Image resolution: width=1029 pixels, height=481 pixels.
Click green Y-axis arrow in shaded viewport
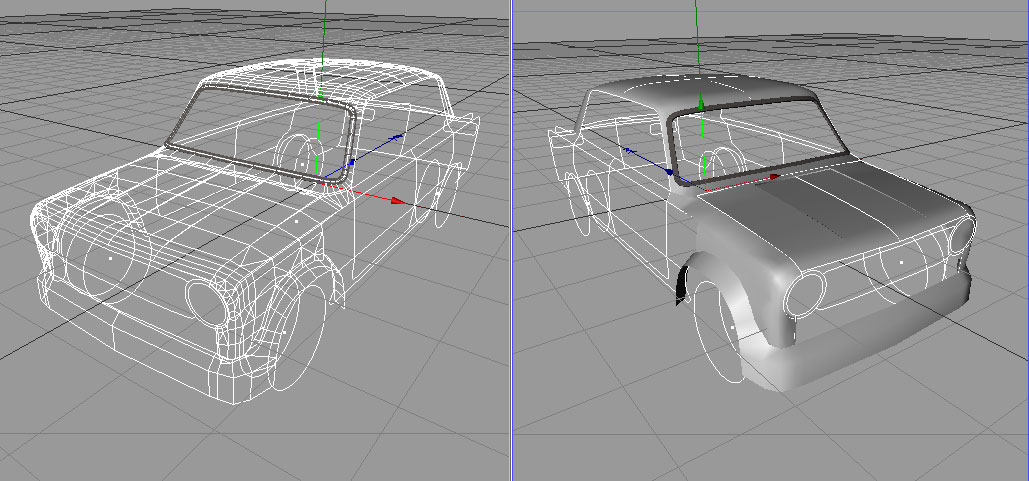click(x=701, y=104)
